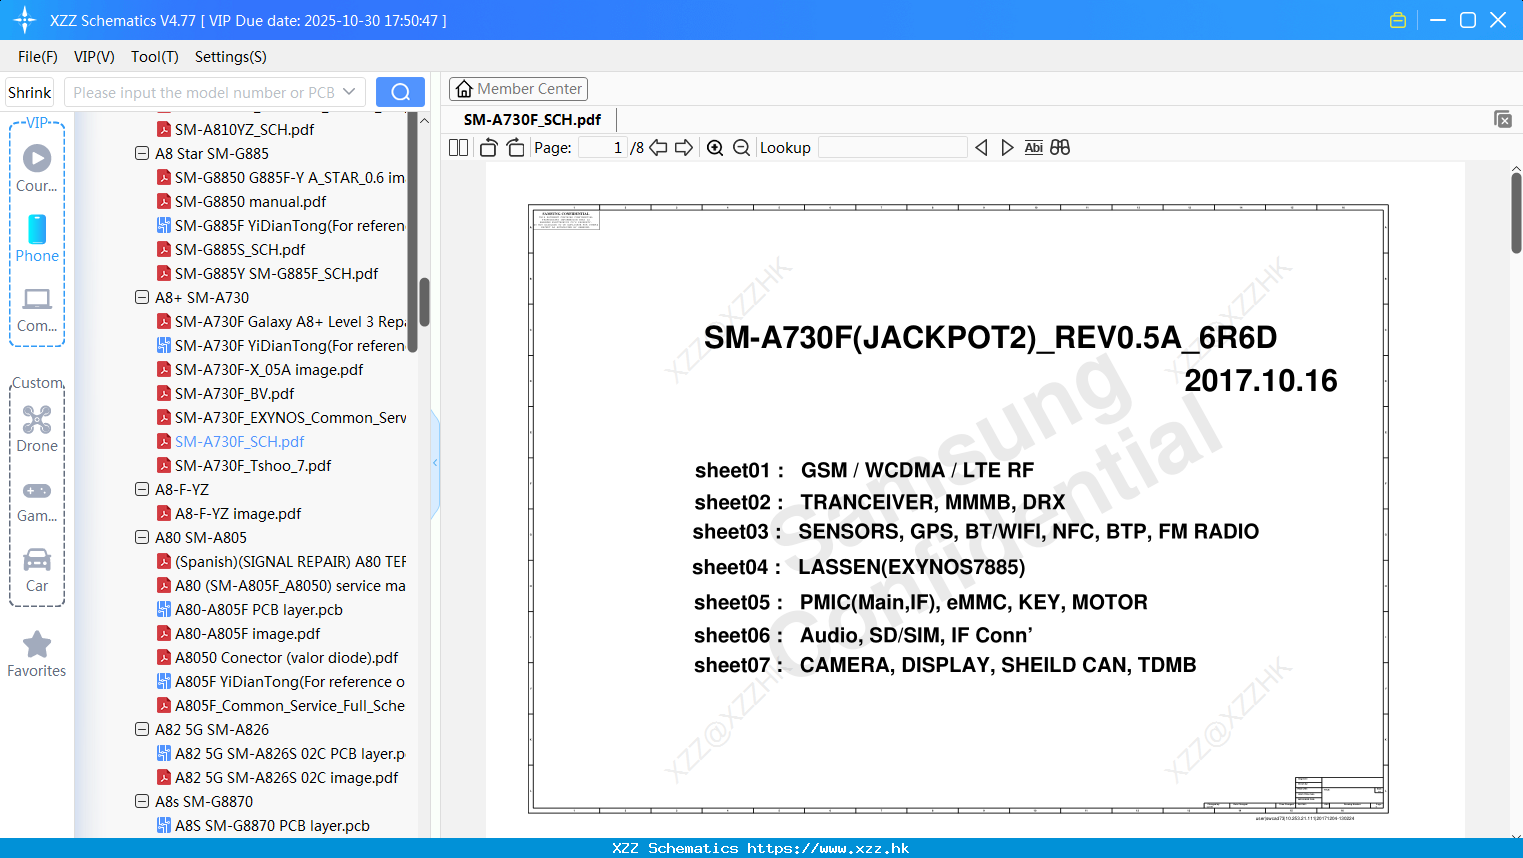Collapse the A8s SM-G8870 folder
The image size is (1523, 858).
pos(142,802)
